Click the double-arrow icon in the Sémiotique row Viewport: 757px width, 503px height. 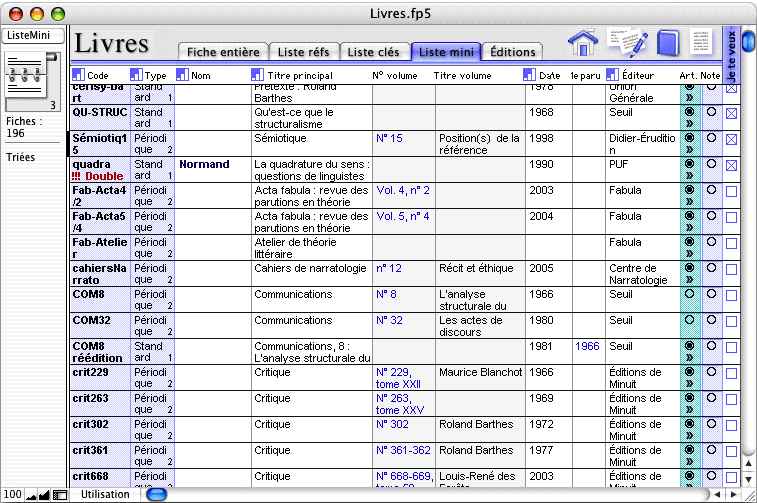click(x=689, y=150)
